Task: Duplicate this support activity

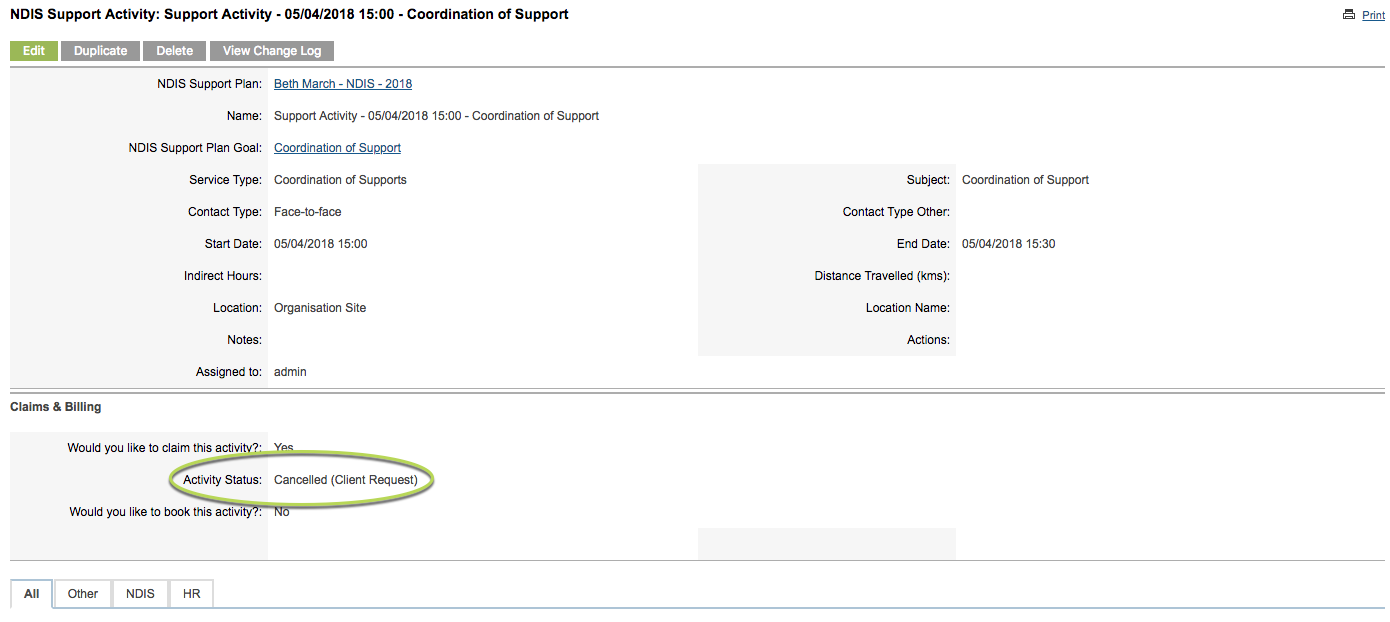Action: (x=101, y=51)
